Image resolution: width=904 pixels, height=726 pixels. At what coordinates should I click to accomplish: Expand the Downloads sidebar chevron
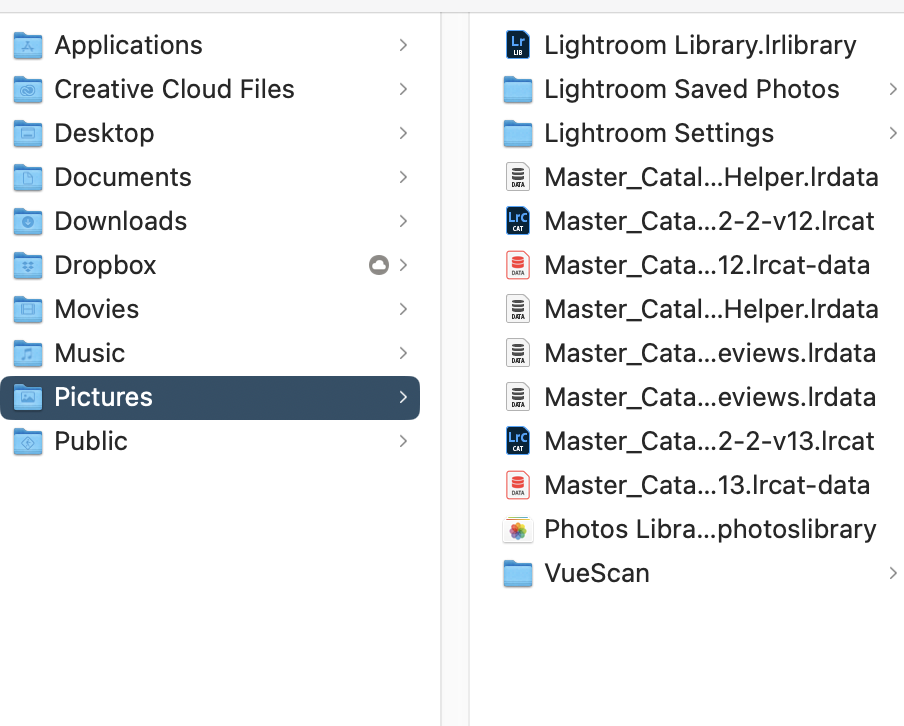coord(403,221)
